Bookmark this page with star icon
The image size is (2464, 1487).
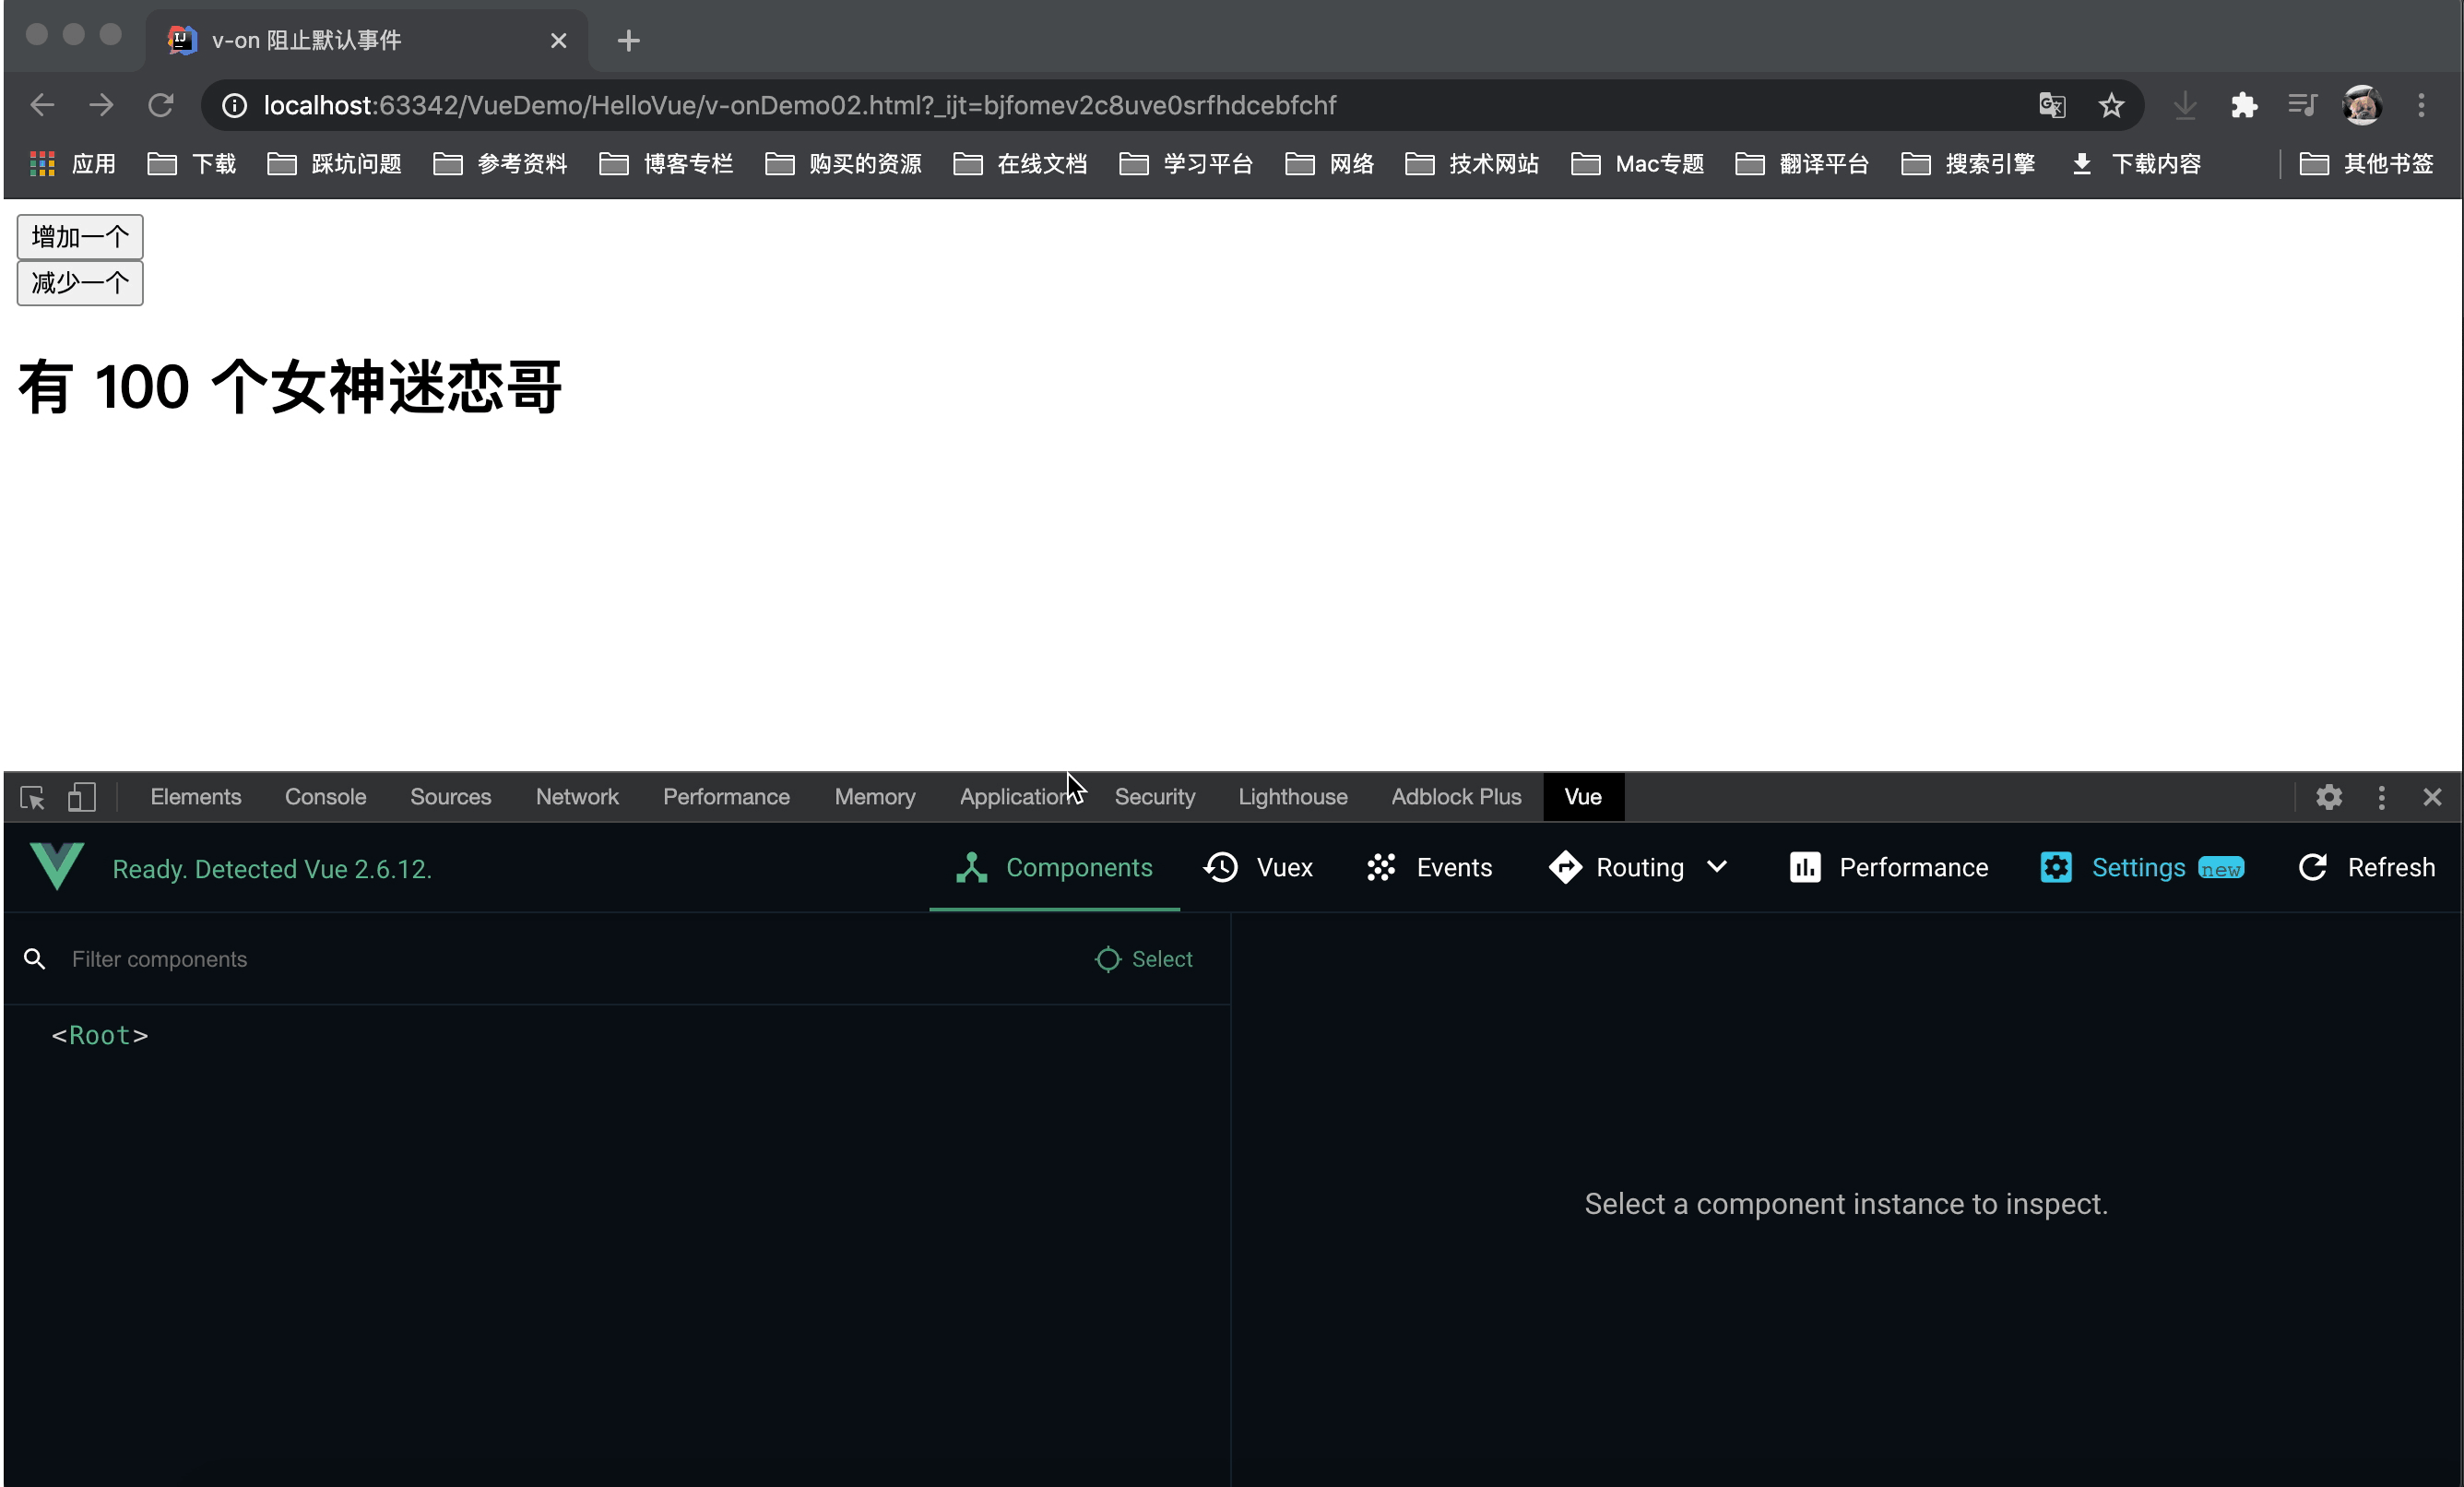coord(2111,105)
